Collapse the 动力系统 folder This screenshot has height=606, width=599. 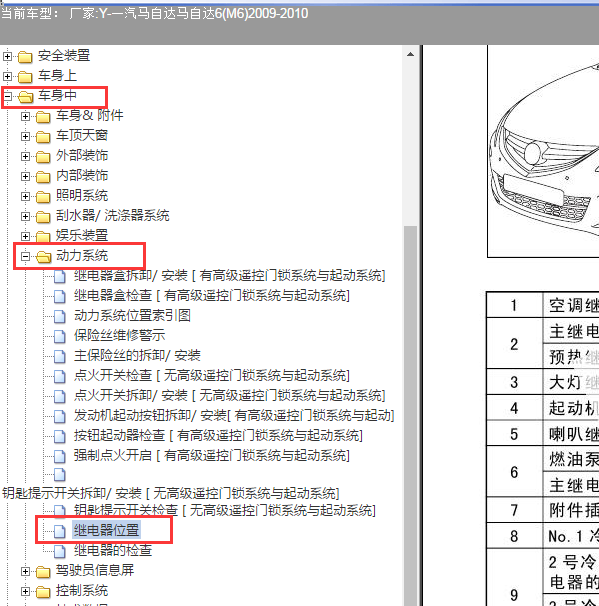click(26, 256)
